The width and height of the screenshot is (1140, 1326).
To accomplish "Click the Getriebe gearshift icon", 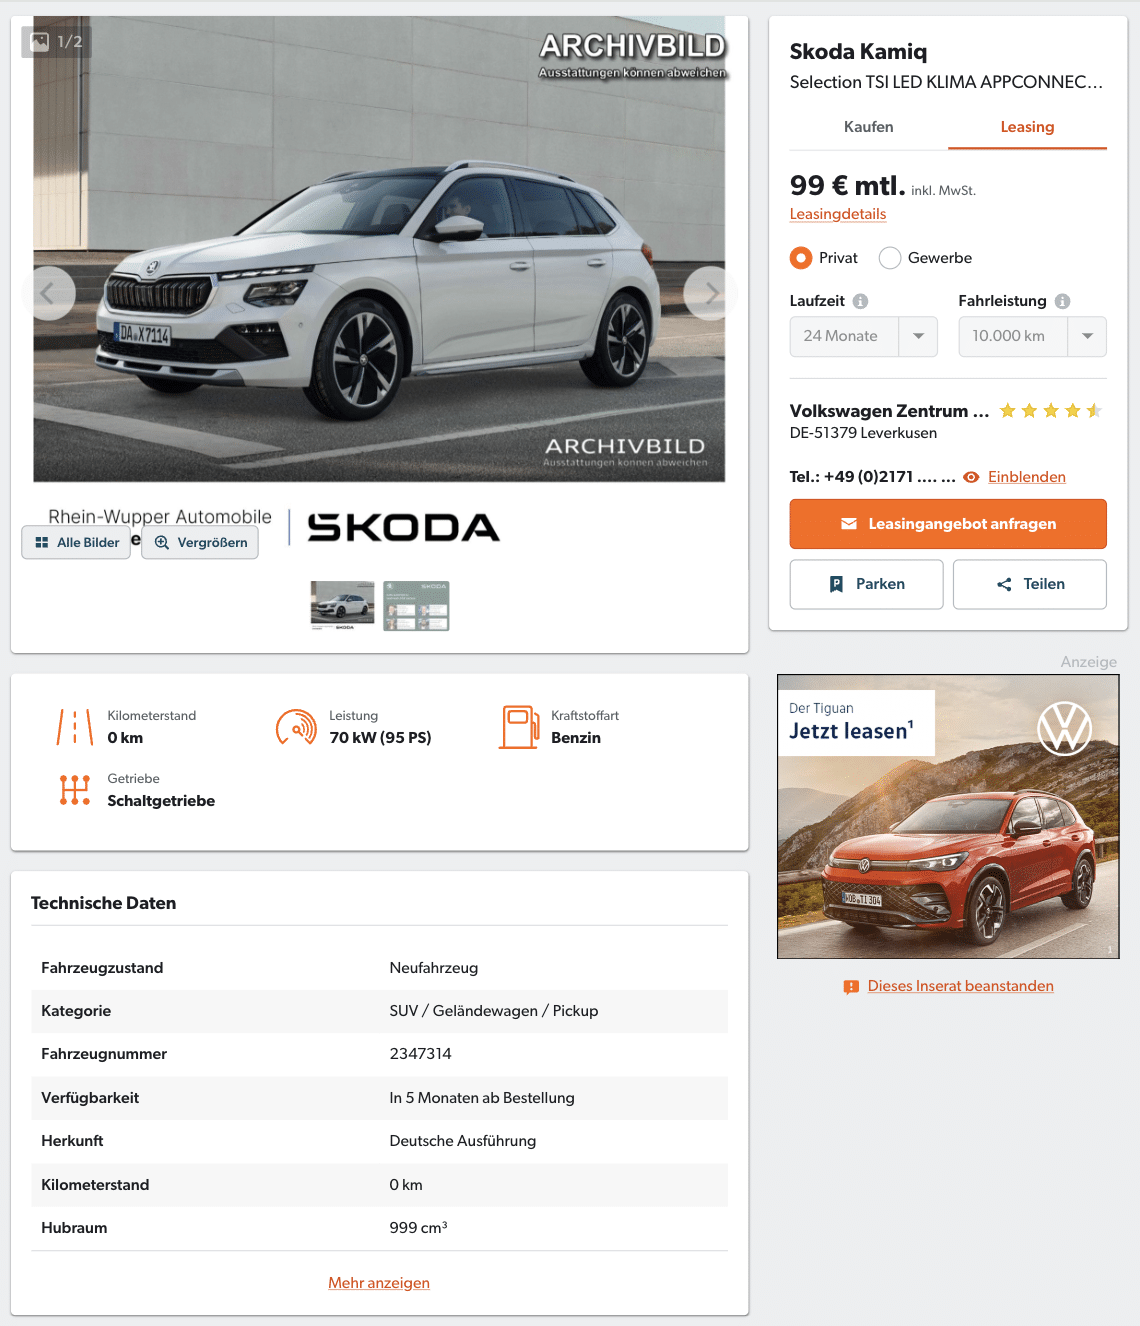I will tap(75, 790).
